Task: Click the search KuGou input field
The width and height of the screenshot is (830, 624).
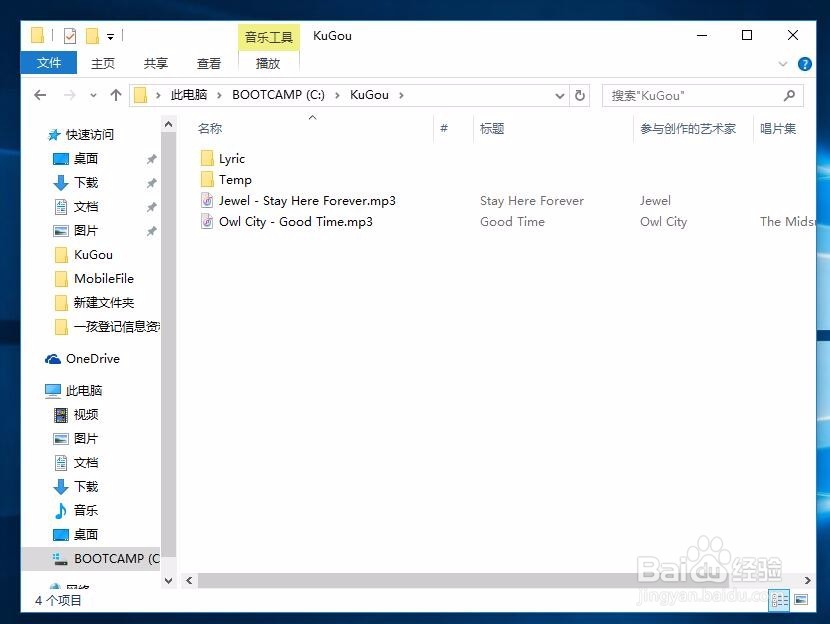Action: (702, 96)
